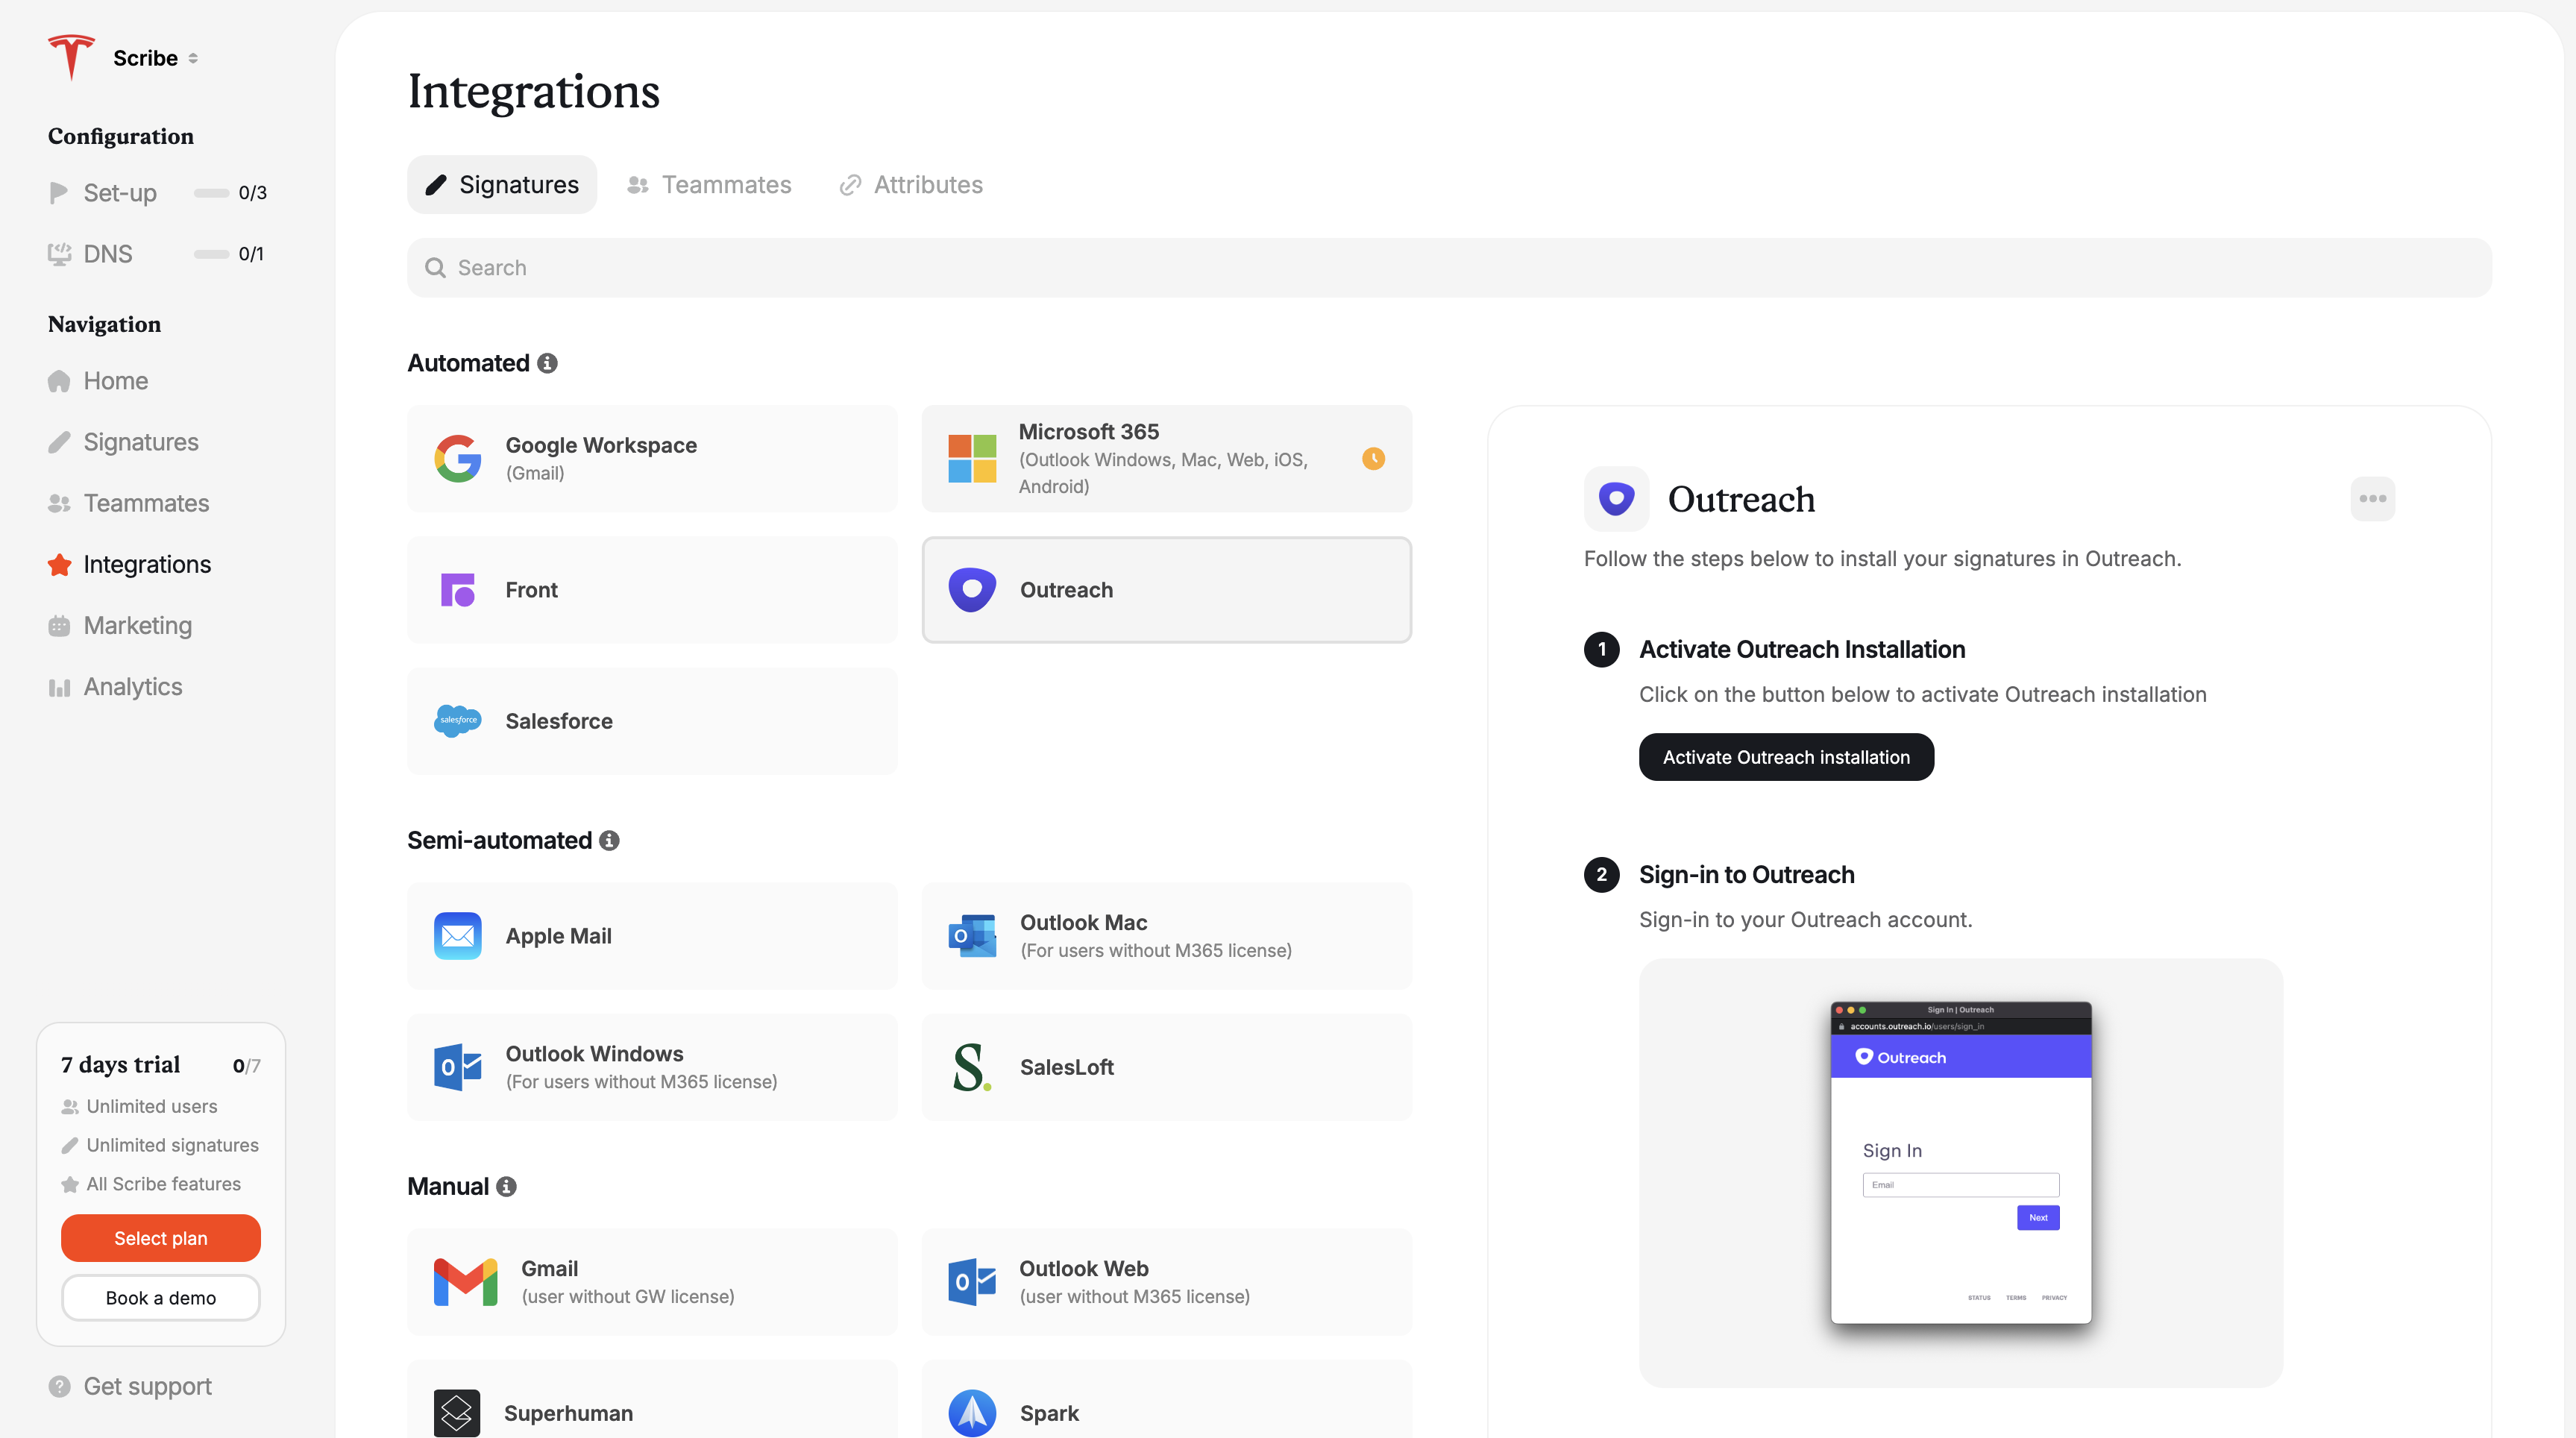Click the integrations Search field
This screenshot has width=2576, height=1438.
point(1448,268)
